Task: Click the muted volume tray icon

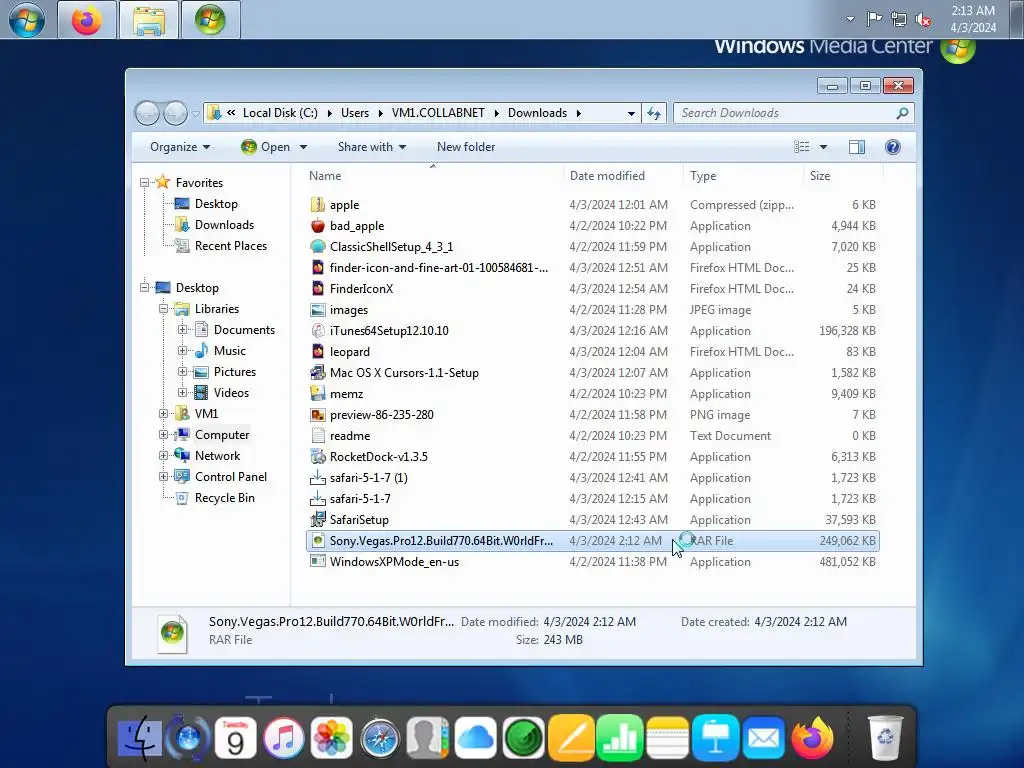Action: point(923,20)
